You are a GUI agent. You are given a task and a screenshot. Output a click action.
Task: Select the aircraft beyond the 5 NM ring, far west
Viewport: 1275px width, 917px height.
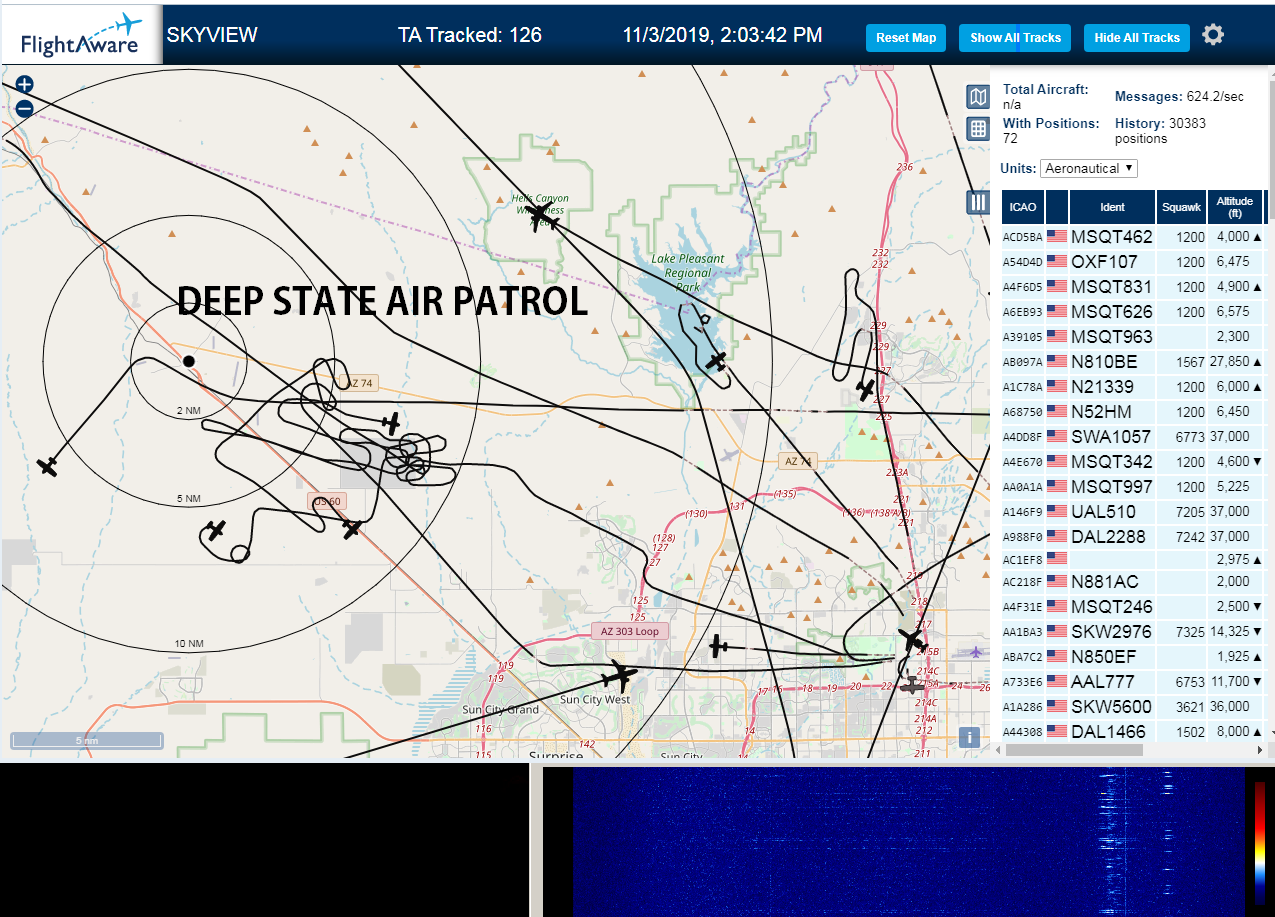pyautogui.click(x=47, y=466)
